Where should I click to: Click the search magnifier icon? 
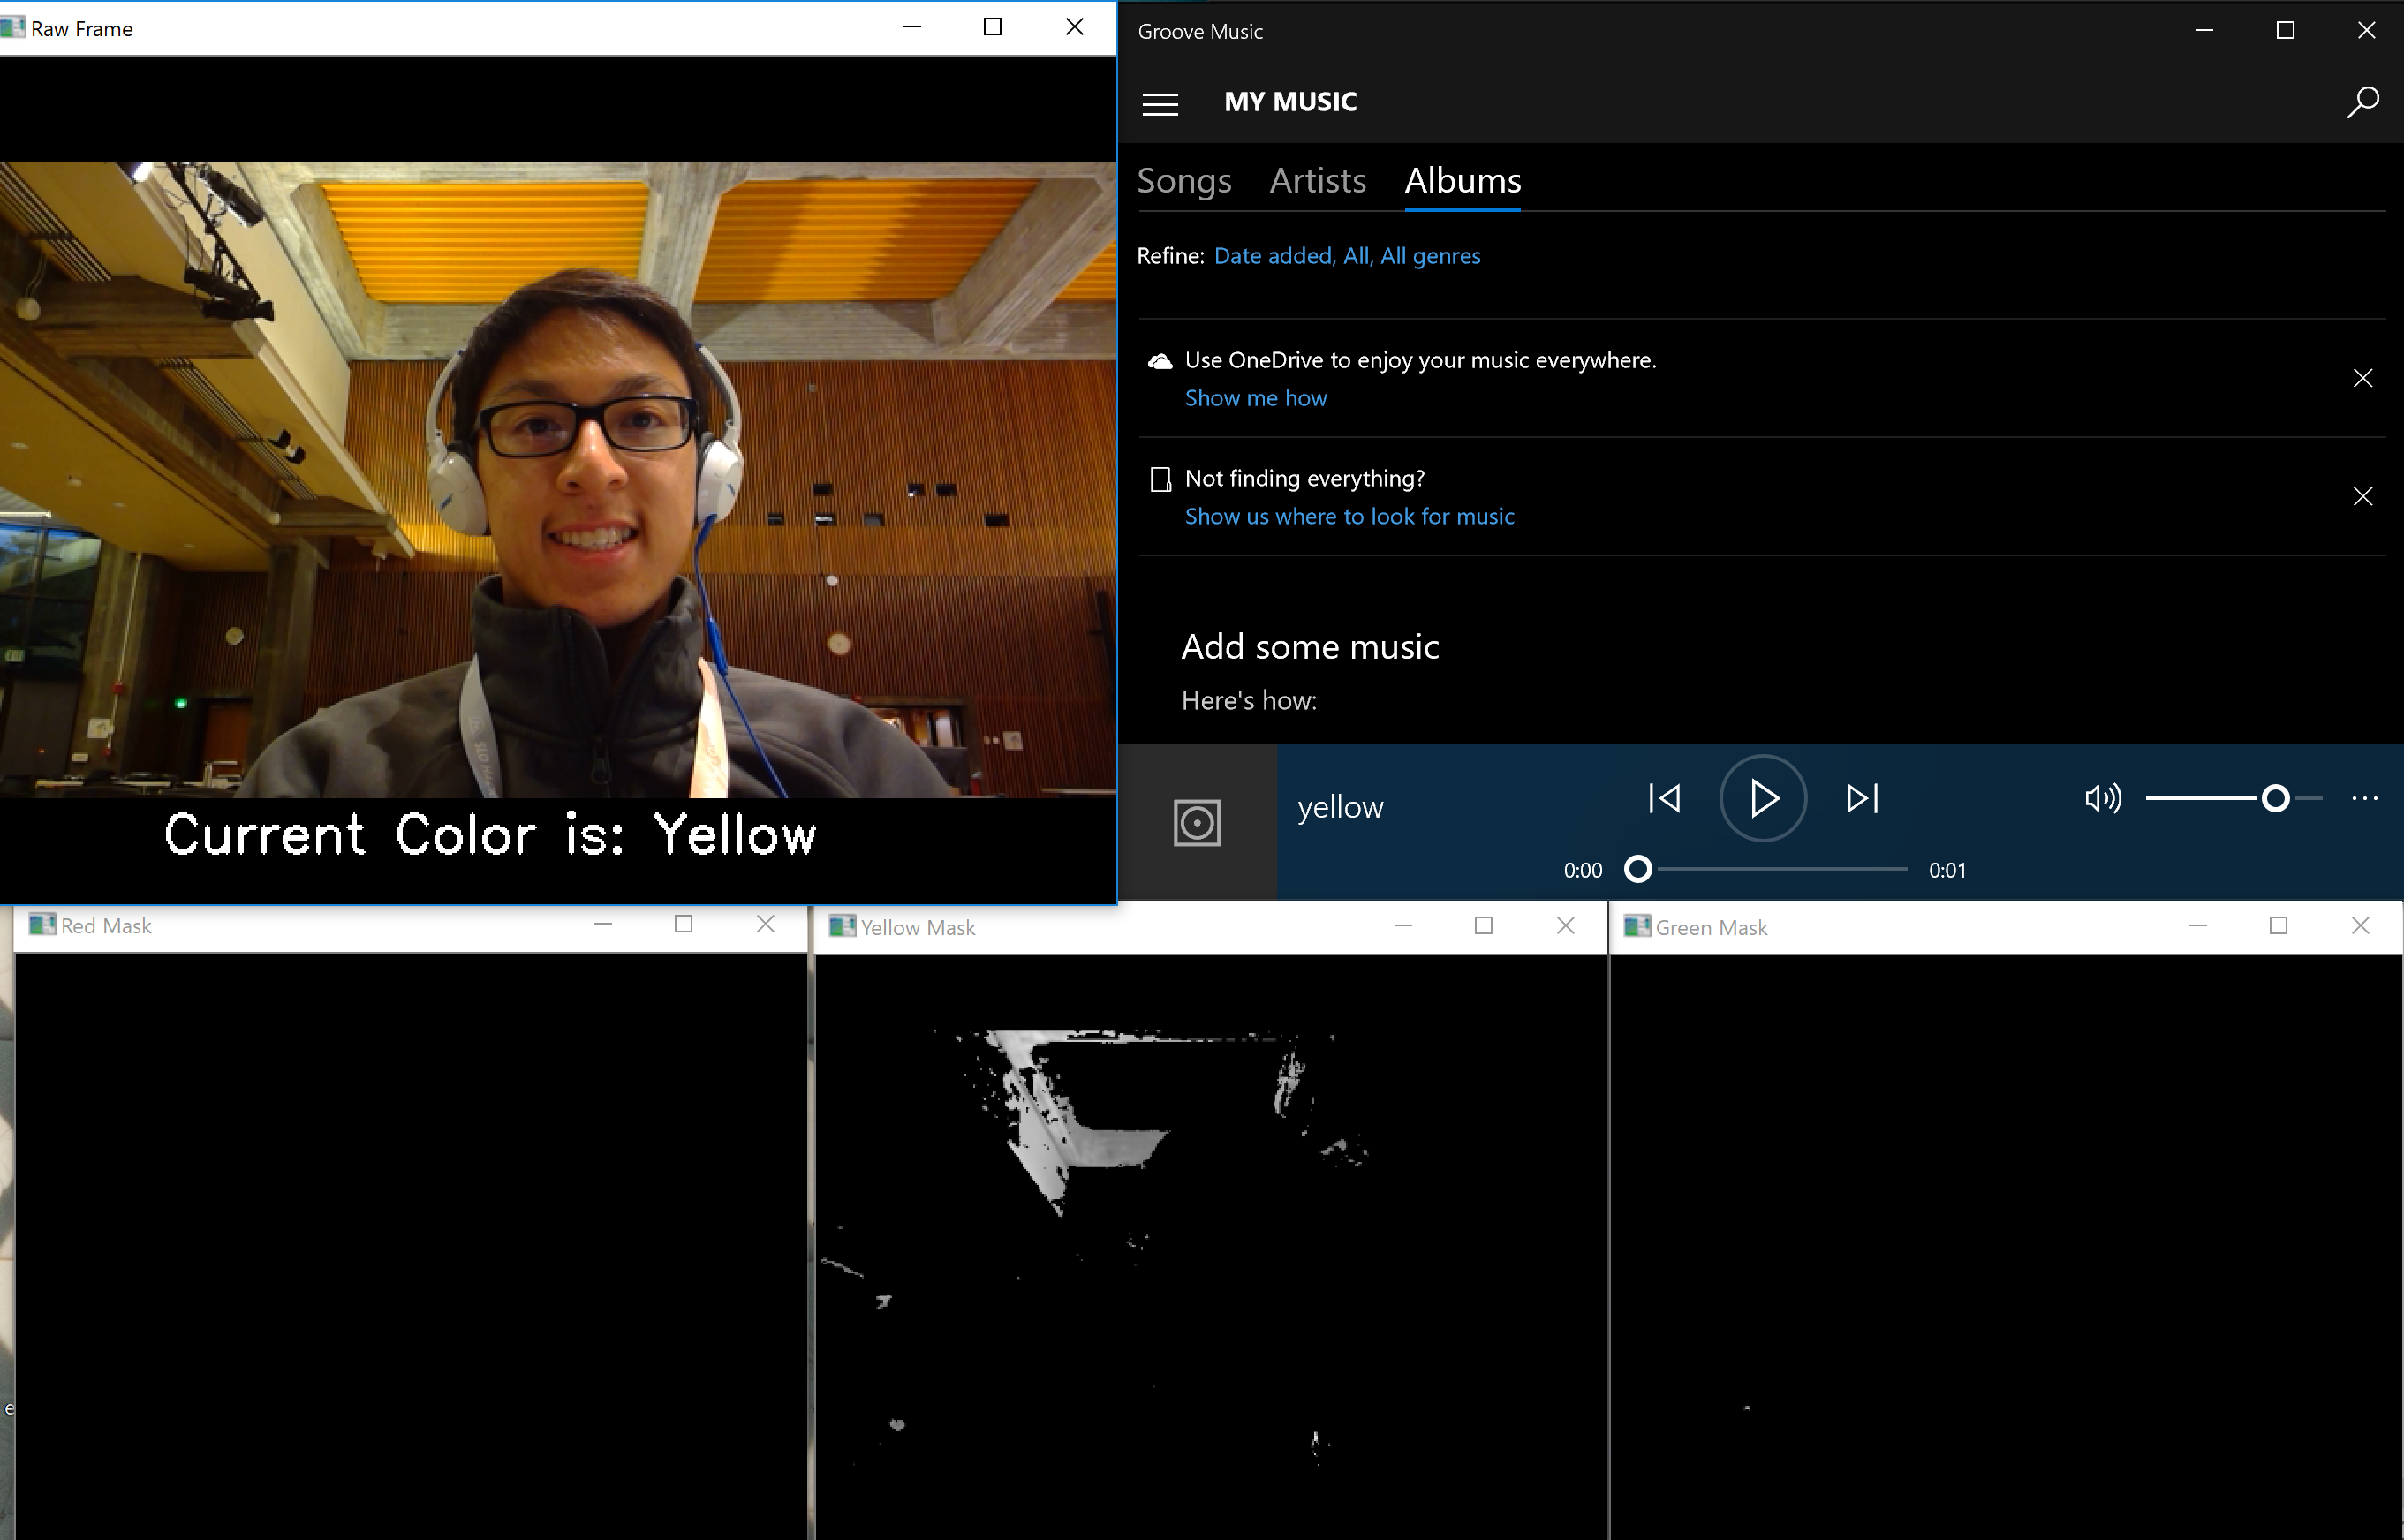(2363, 102)
